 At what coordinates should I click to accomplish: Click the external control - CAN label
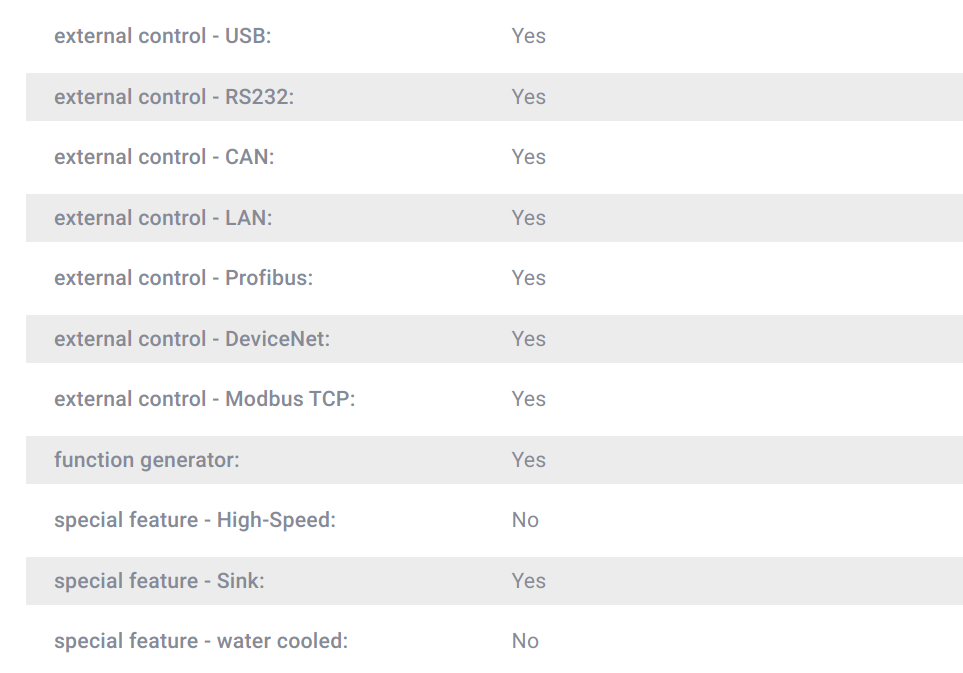164,157
